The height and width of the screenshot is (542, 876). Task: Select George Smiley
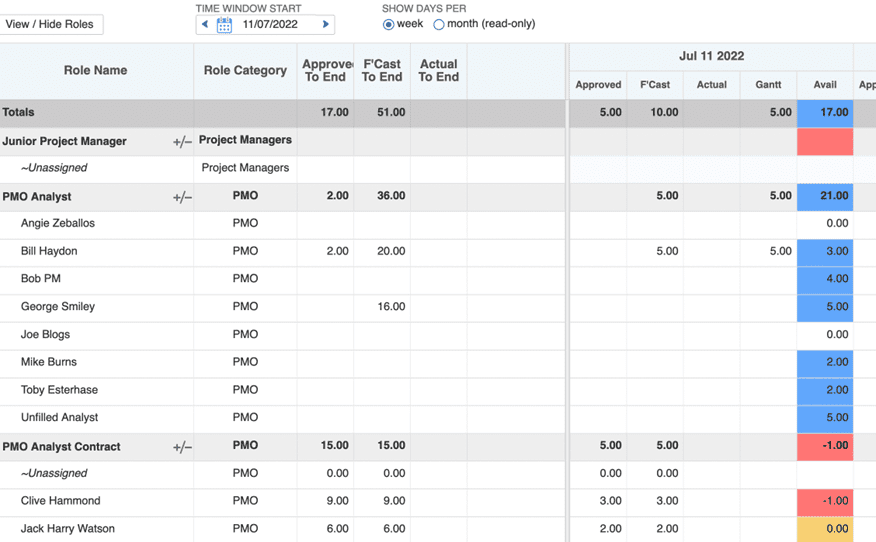point(58,306)
